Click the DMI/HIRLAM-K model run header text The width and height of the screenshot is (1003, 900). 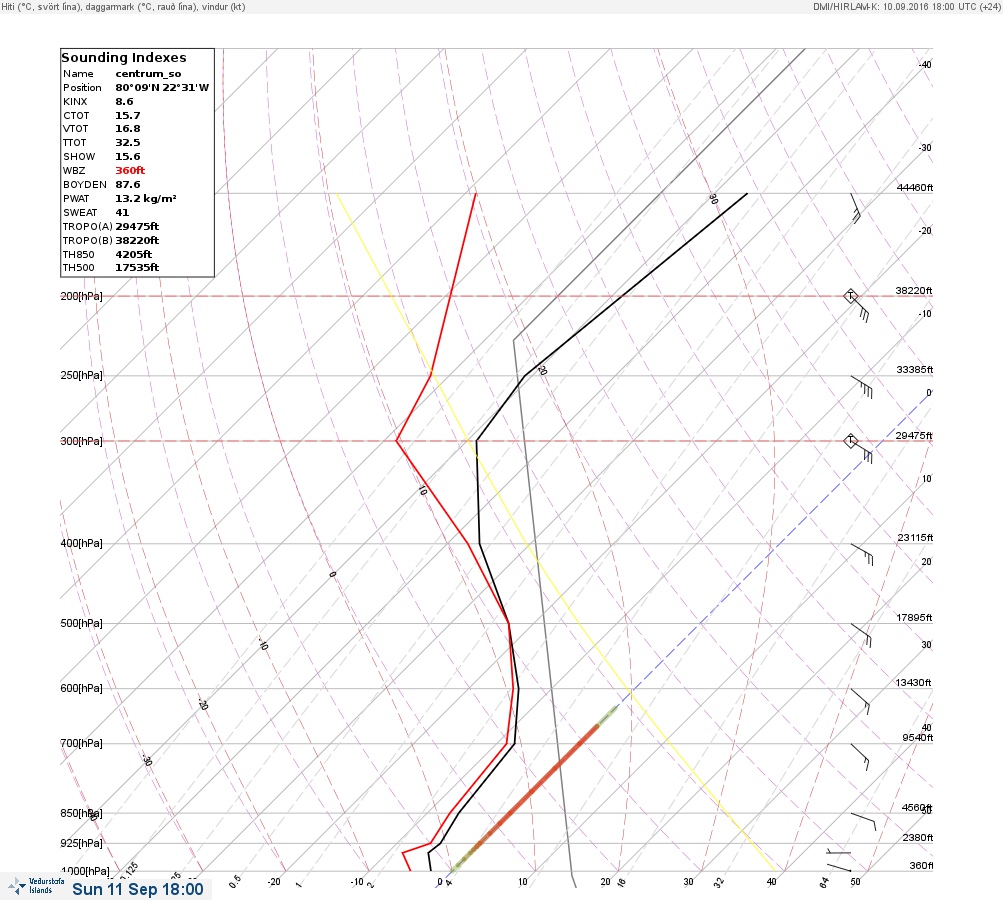pyautogui.click(x=906, y=6)
